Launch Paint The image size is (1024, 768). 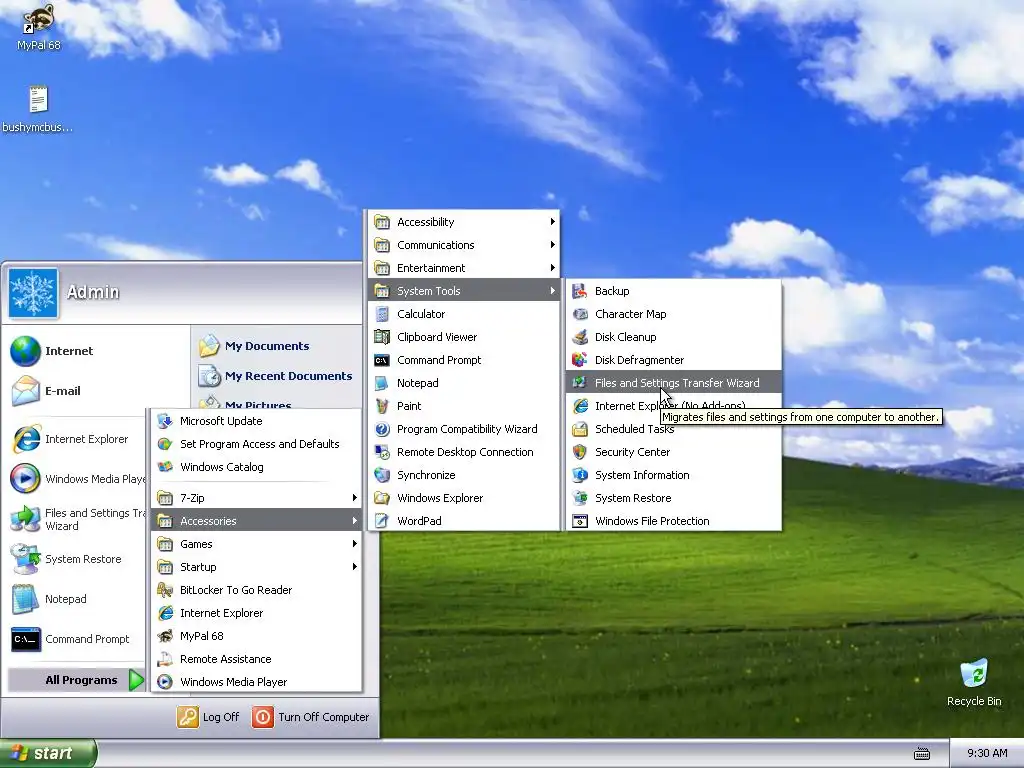[464, 406]
